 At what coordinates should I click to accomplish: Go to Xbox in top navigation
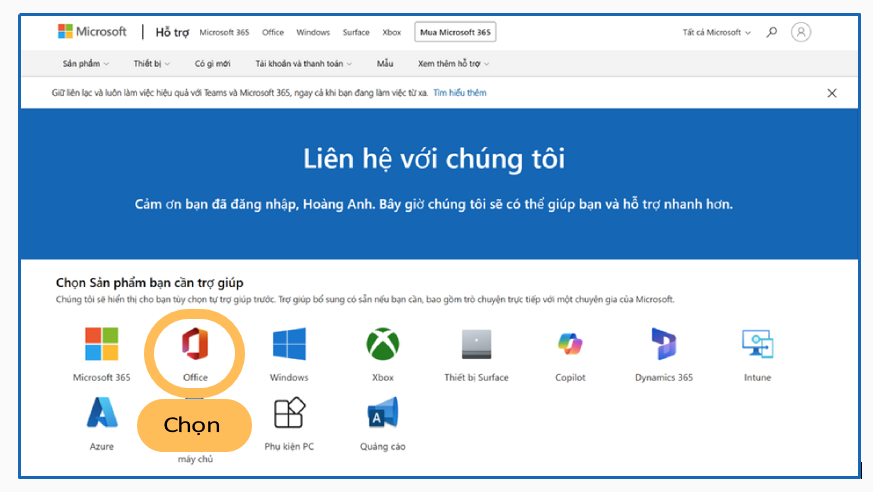tap(391, 32)
